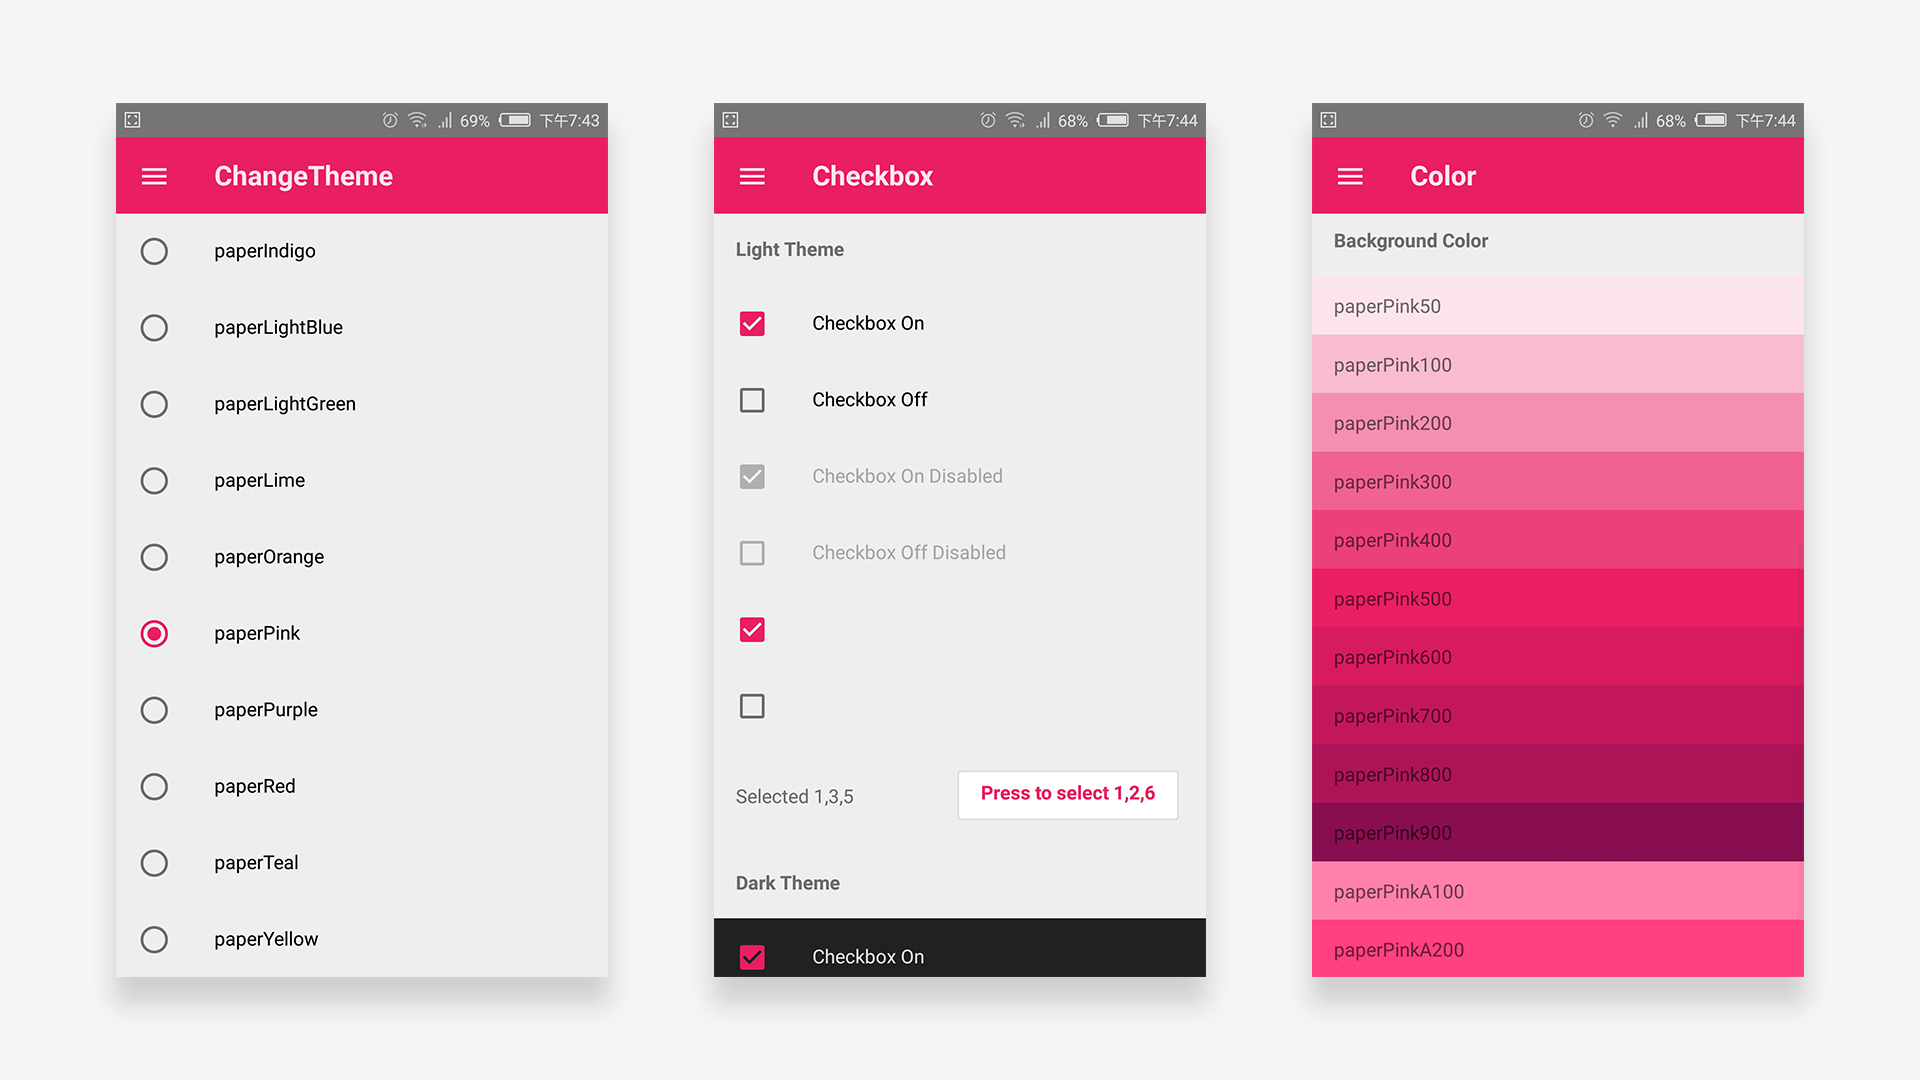Image resolution: width=1920 pixels, height=1080 pixels.
Task: Click the ChangeTheme screen menu icon
Action: click(154, 177)
